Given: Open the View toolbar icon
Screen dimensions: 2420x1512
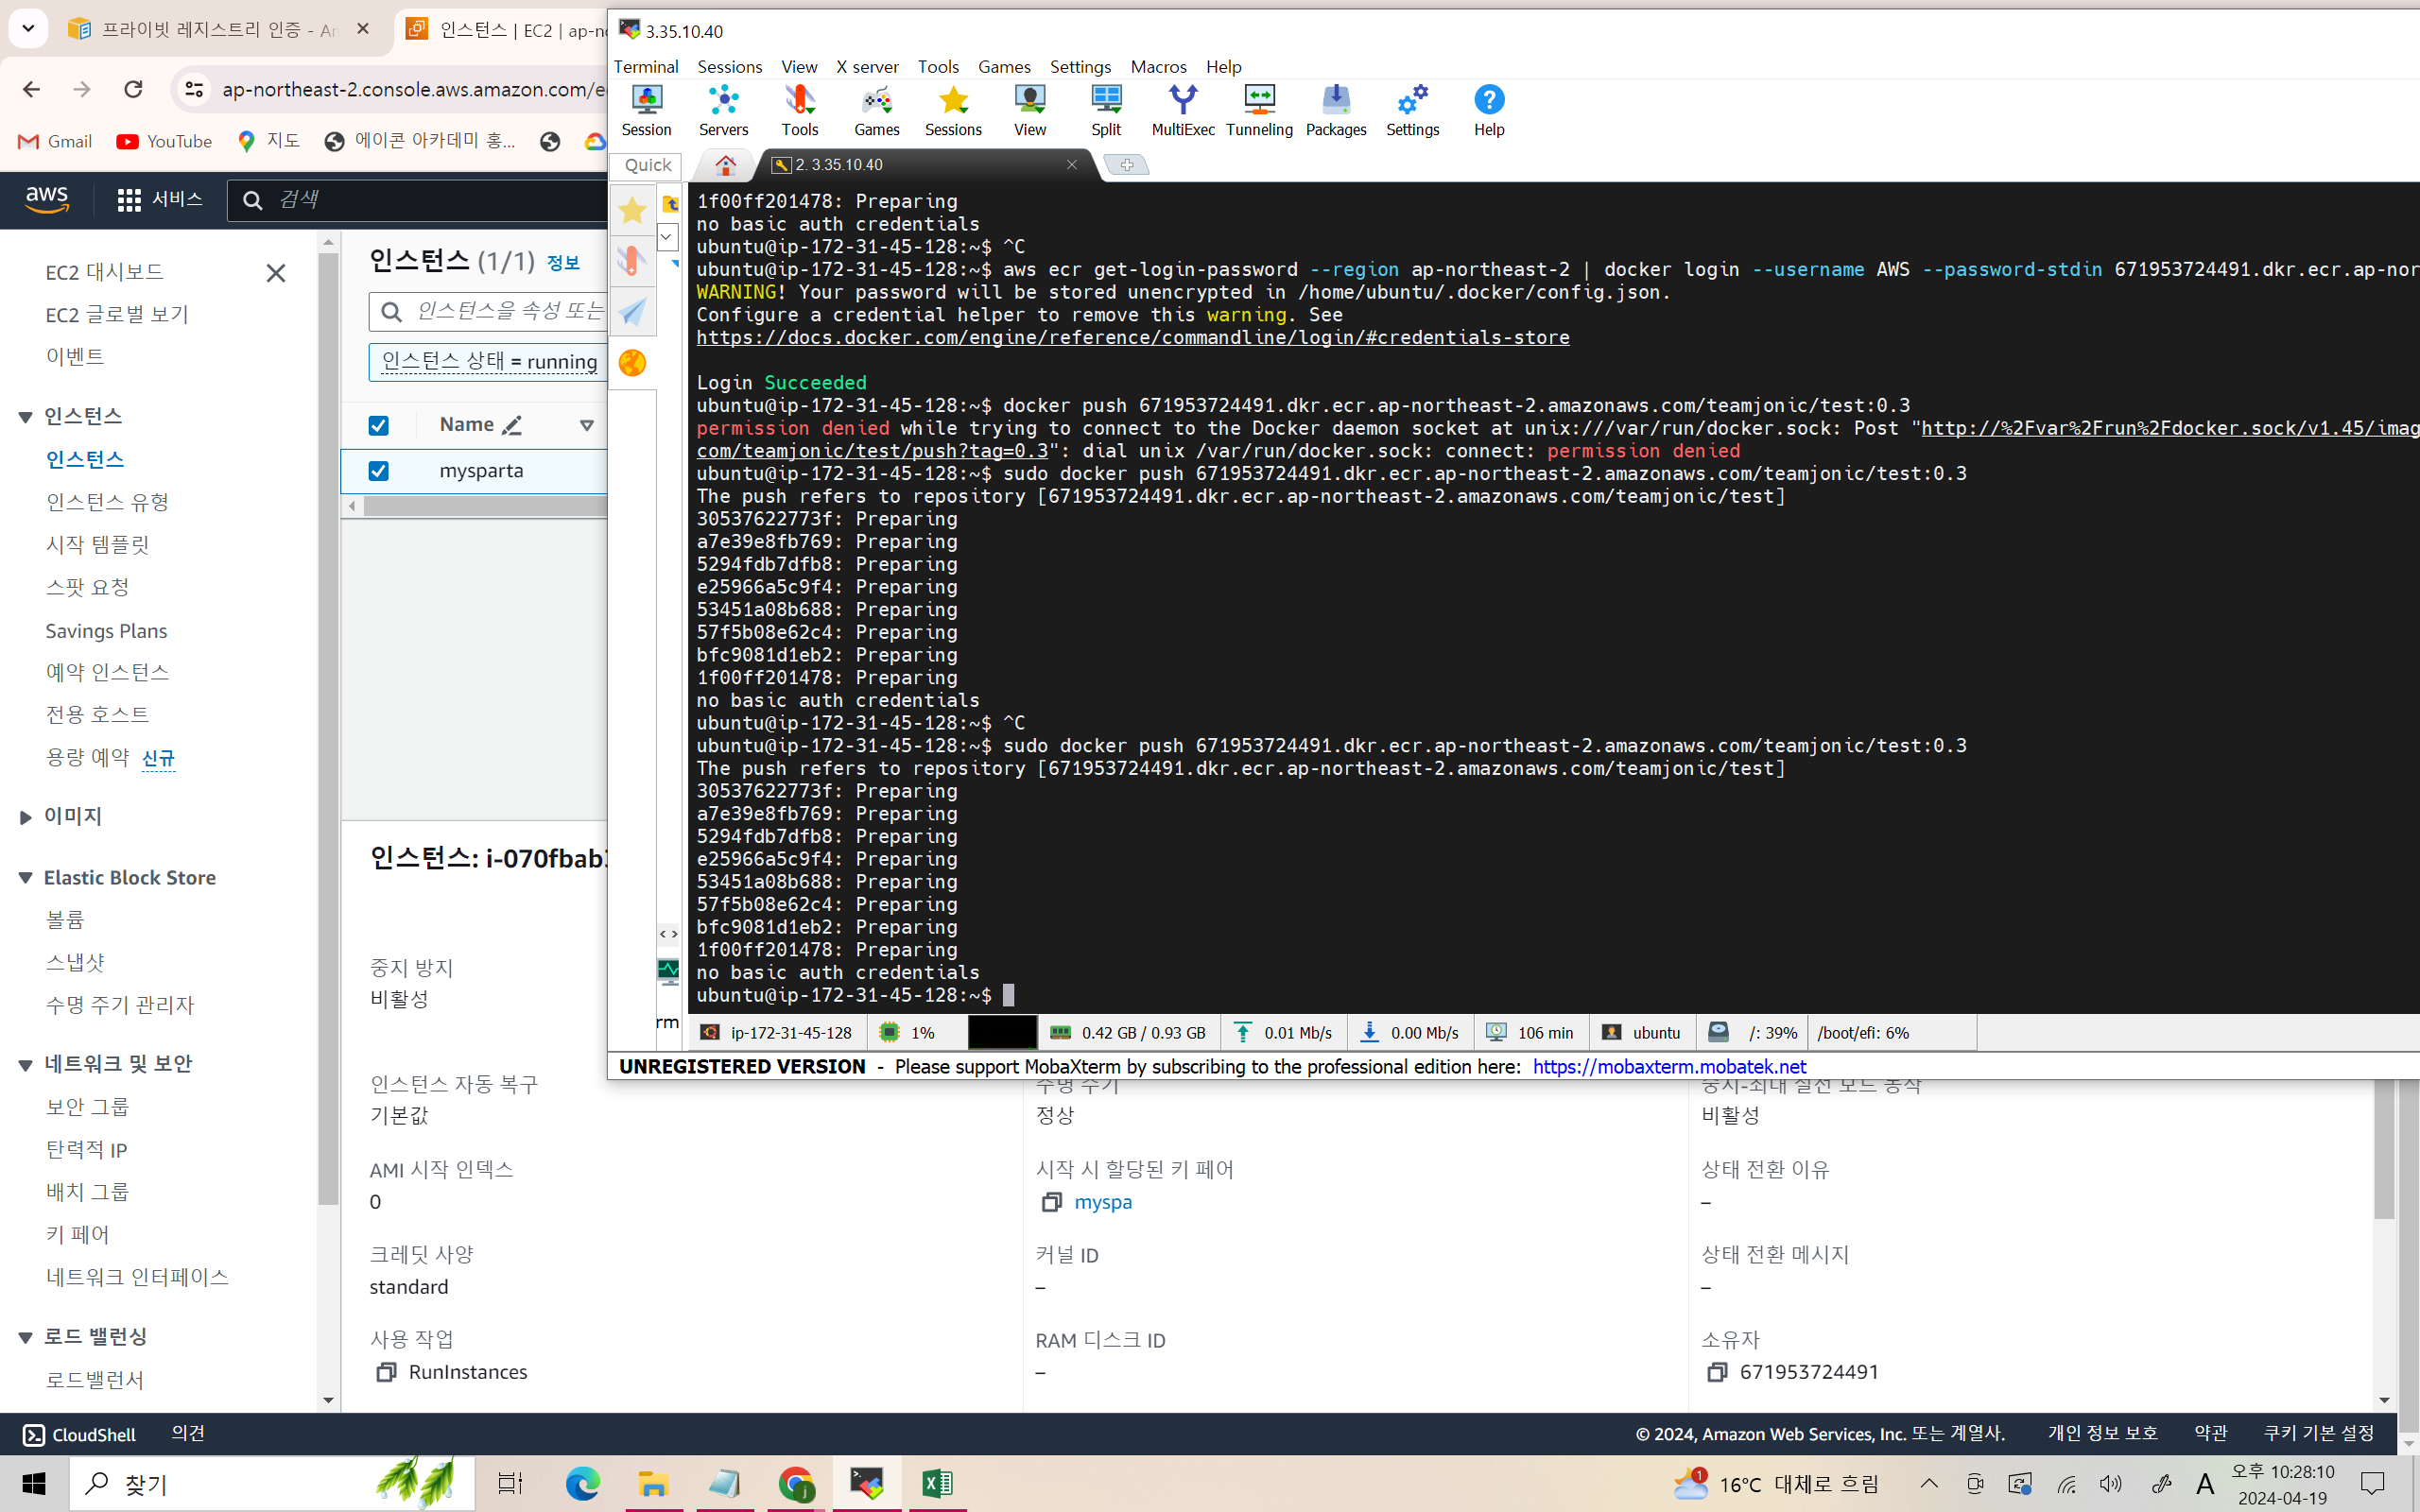Looking at the screenshot, I should pos(1030,110).
